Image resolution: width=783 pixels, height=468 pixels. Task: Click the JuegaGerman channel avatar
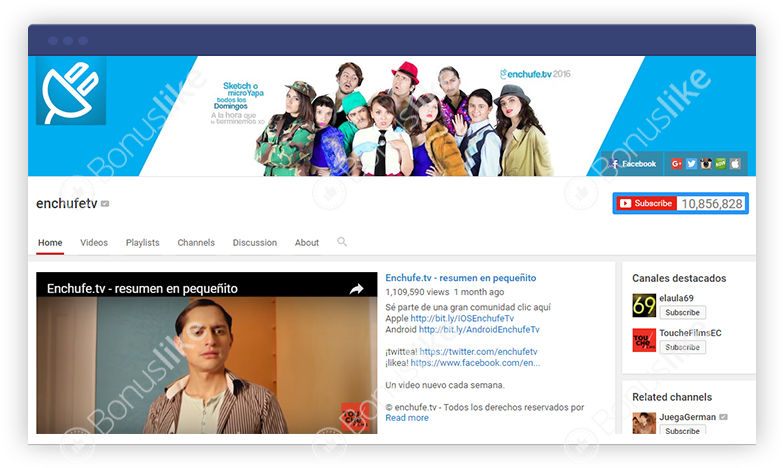pyautogui.click(x=644, y=423)
